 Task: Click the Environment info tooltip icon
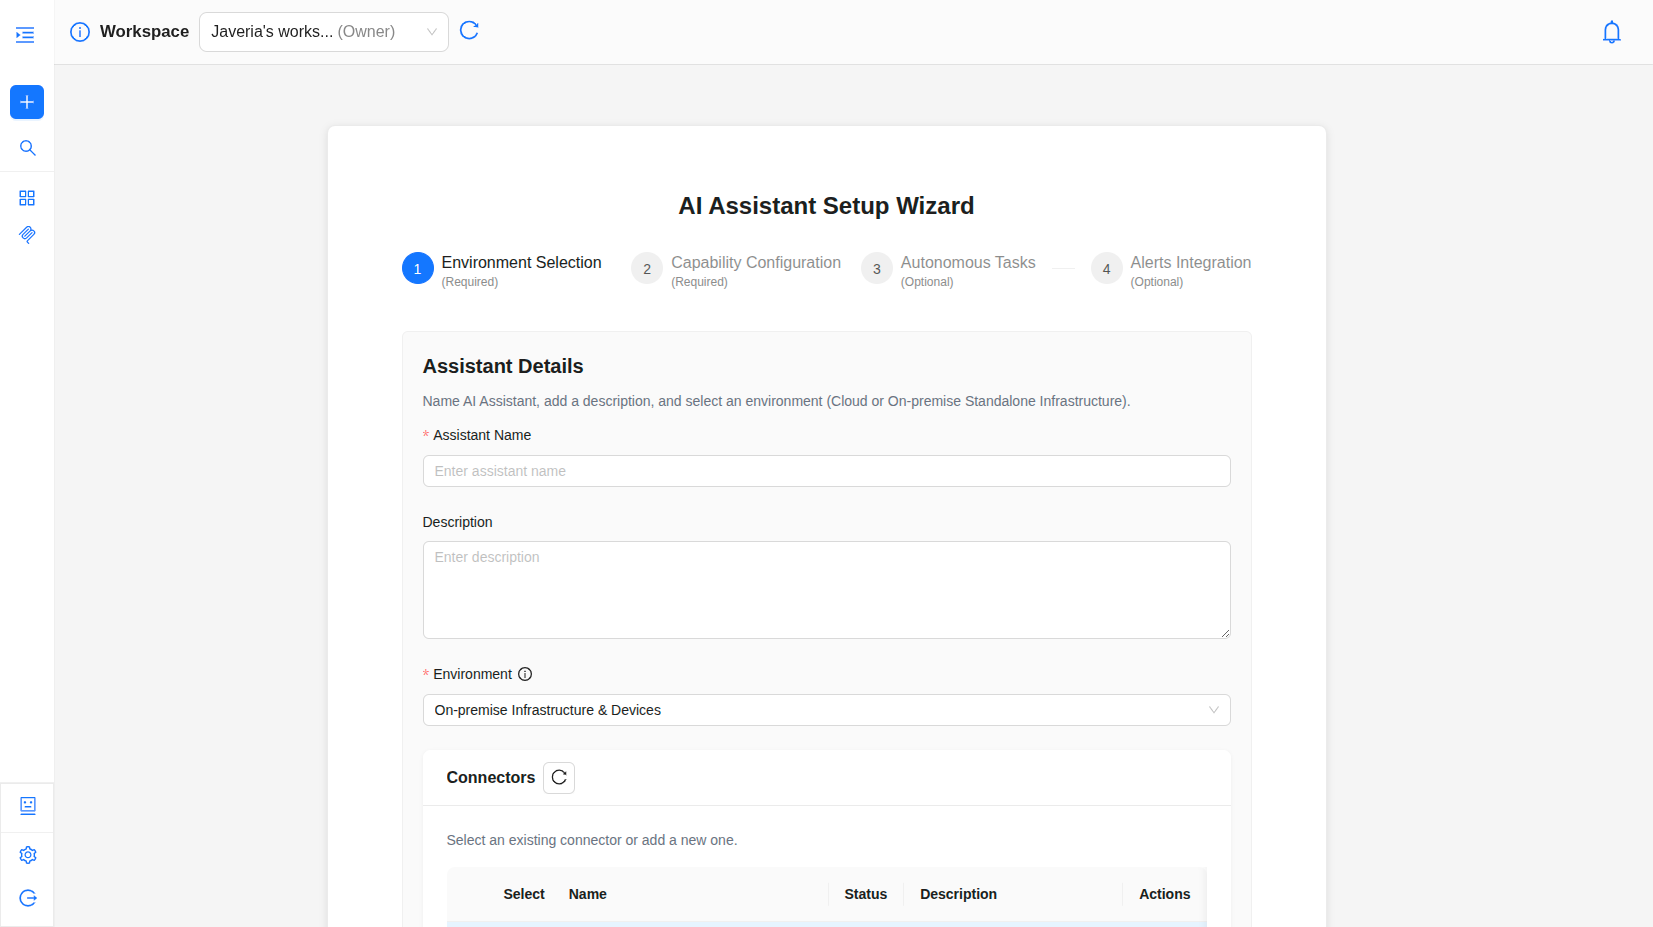(525, 674)
